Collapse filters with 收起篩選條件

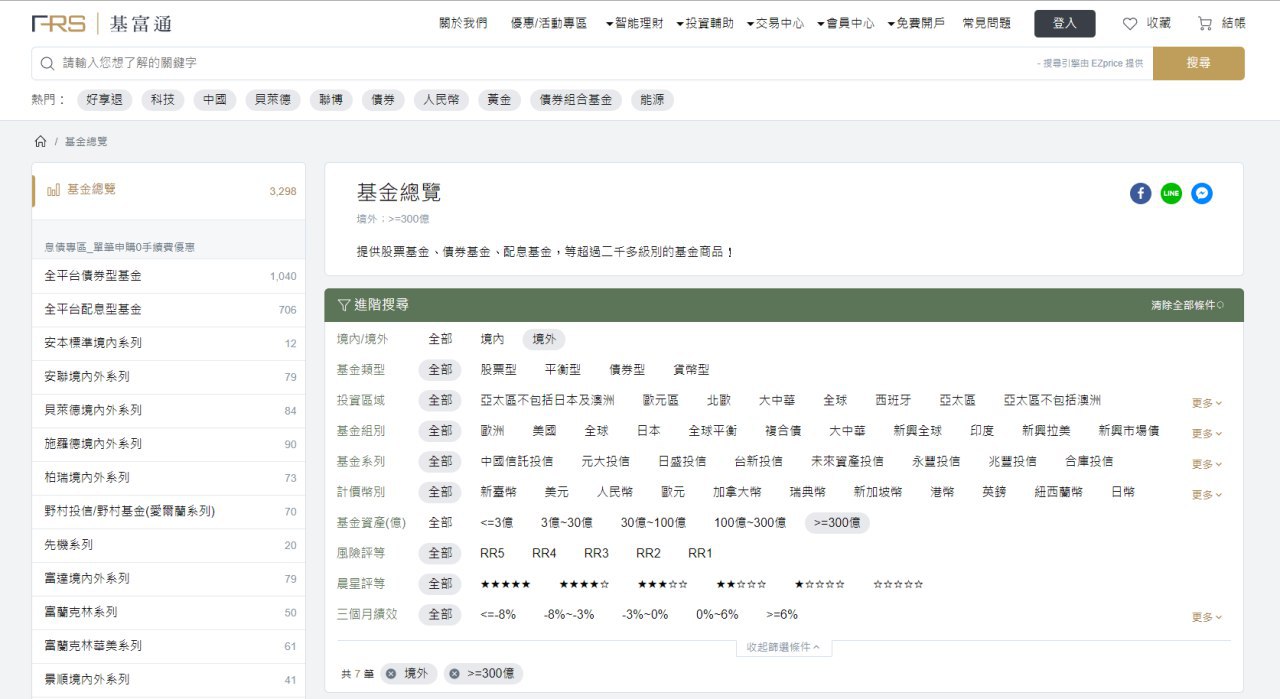point(783,648)
